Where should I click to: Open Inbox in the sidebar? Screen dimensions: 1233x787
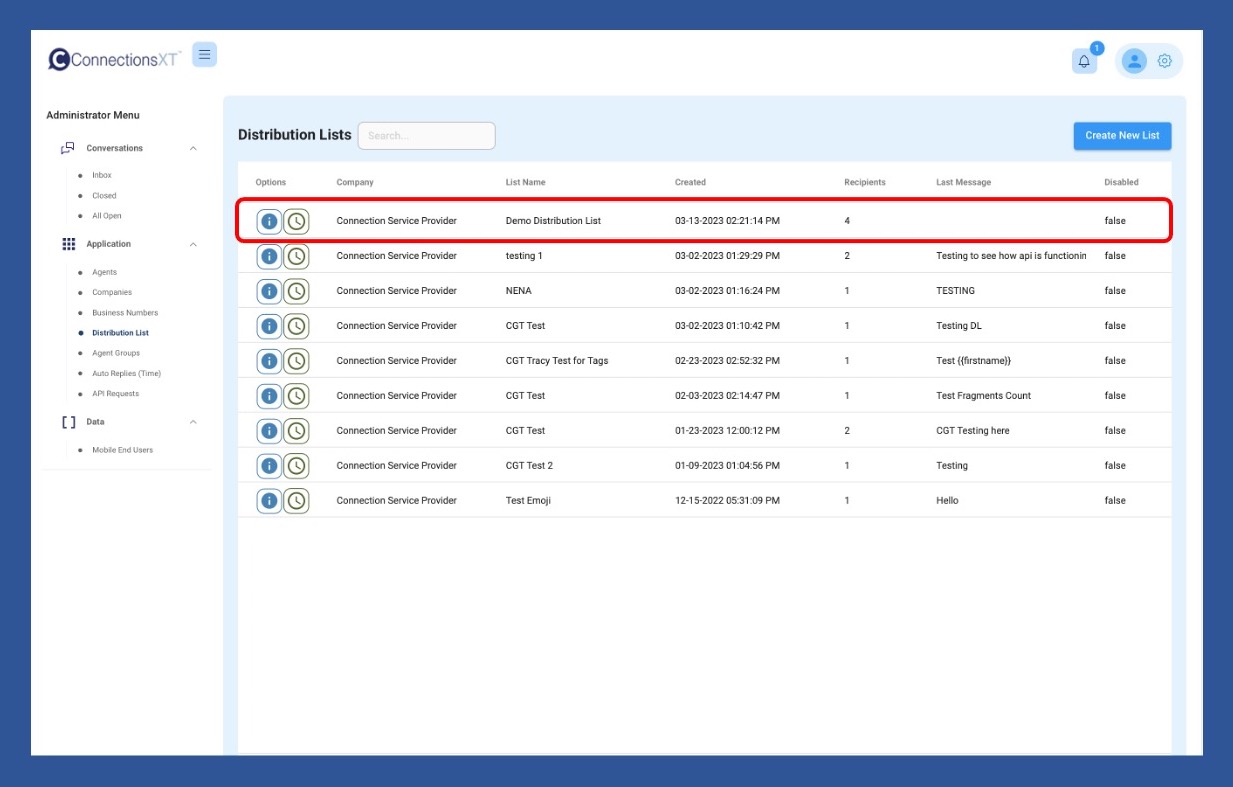click(x=102, y=176)
